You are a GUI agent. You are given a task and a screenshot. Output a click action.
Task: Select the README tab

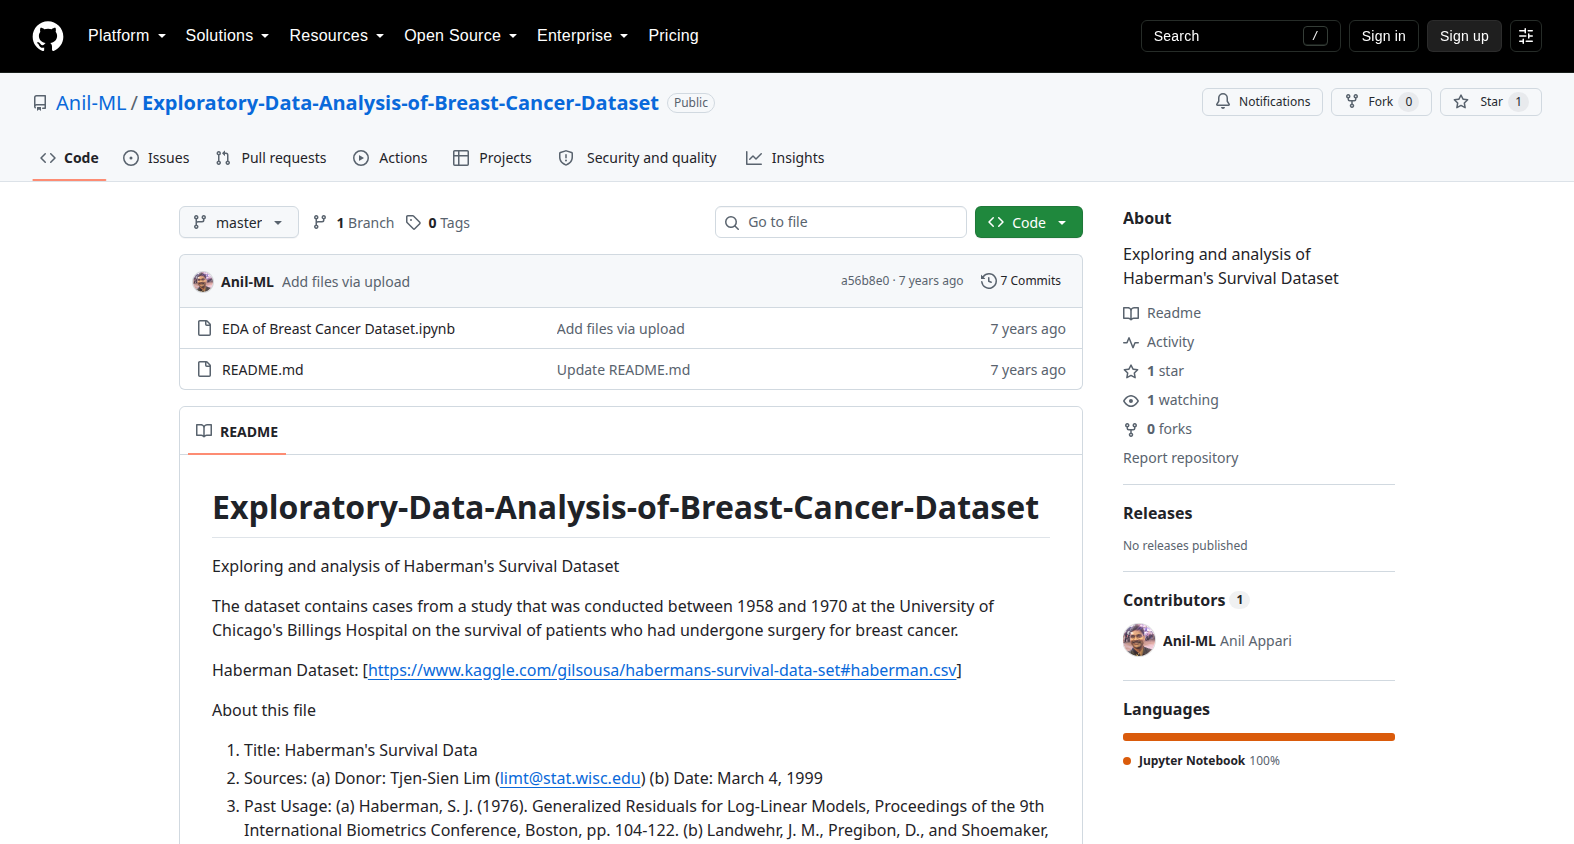click(237, 431)
